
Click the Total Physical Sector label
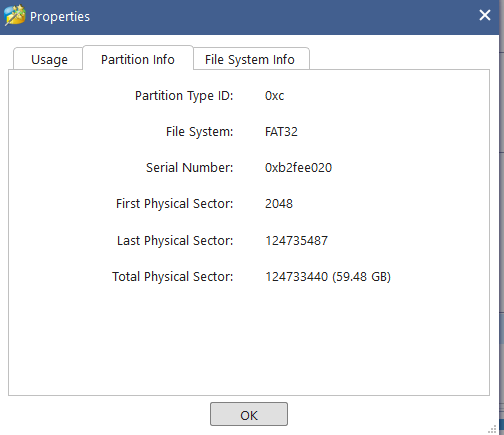[x=172, y=277]
